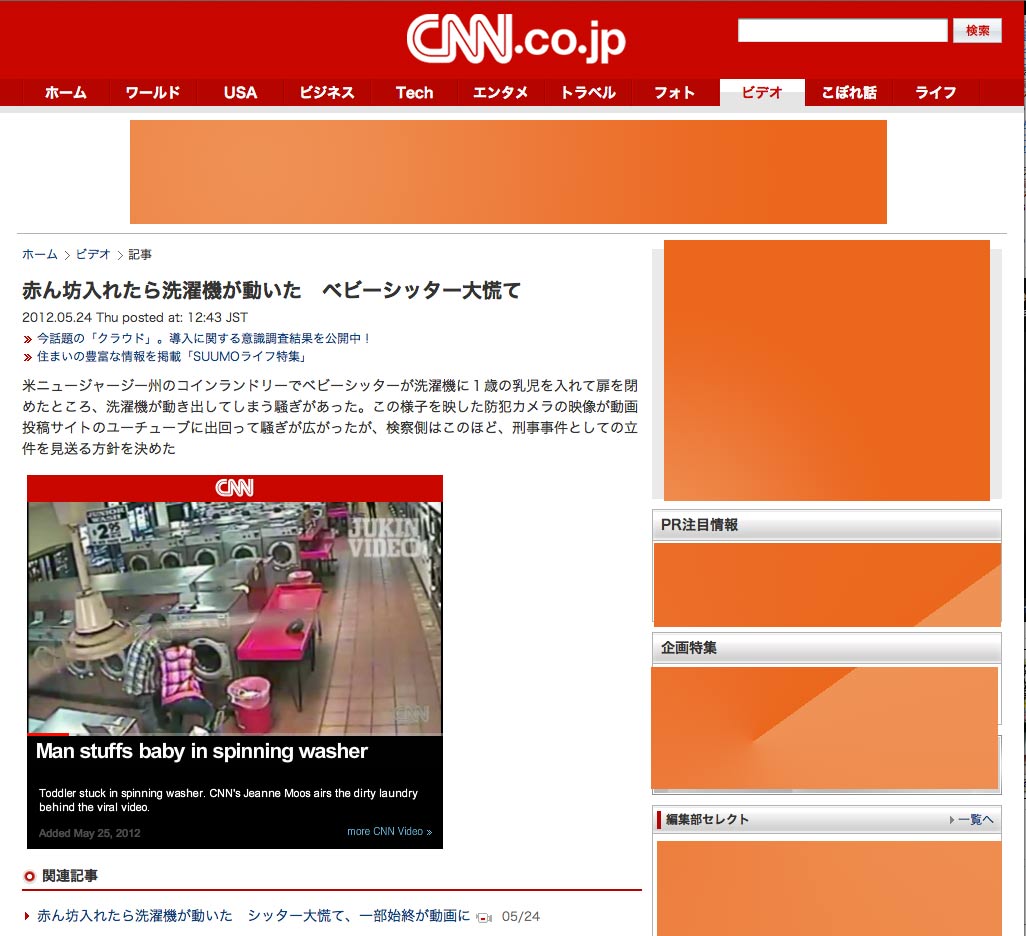Open the USA nav tab
The width and height of the screenshot is (1026, 936).
240,92
